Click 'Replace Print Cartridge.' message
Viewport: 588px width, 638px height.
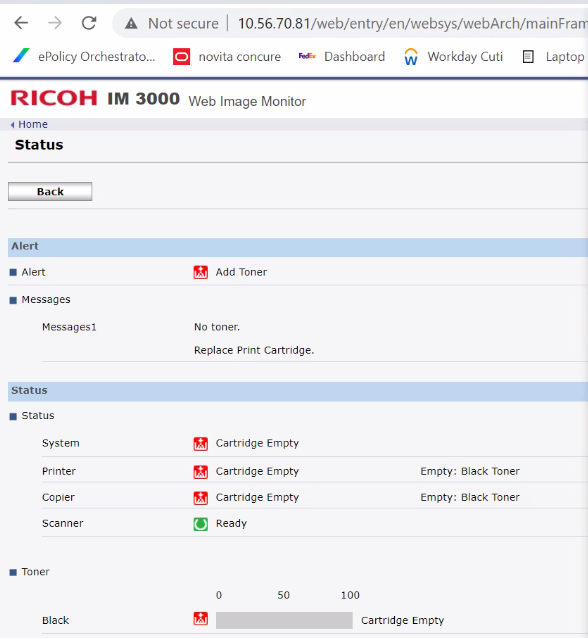(254, 350)
